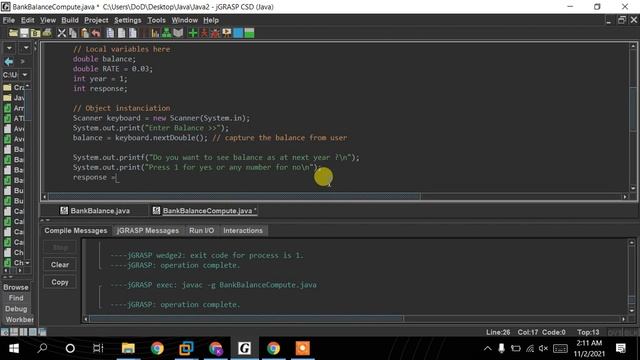
Task: Open the View menu
Action: click(x=48, y=20)
